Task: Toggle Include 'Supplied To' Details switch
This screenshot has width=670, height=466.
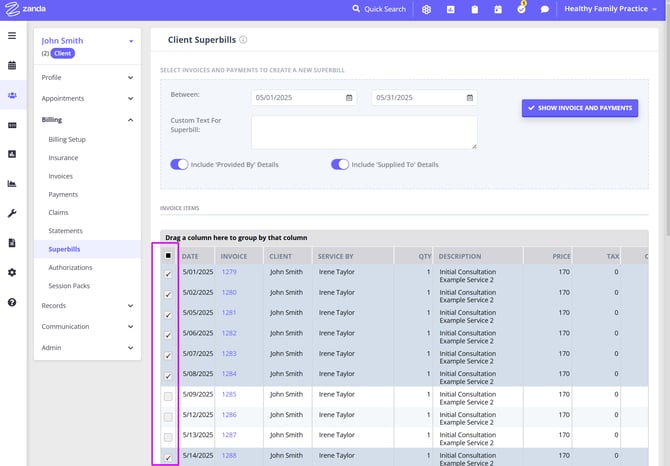Action: coord(340,164)
